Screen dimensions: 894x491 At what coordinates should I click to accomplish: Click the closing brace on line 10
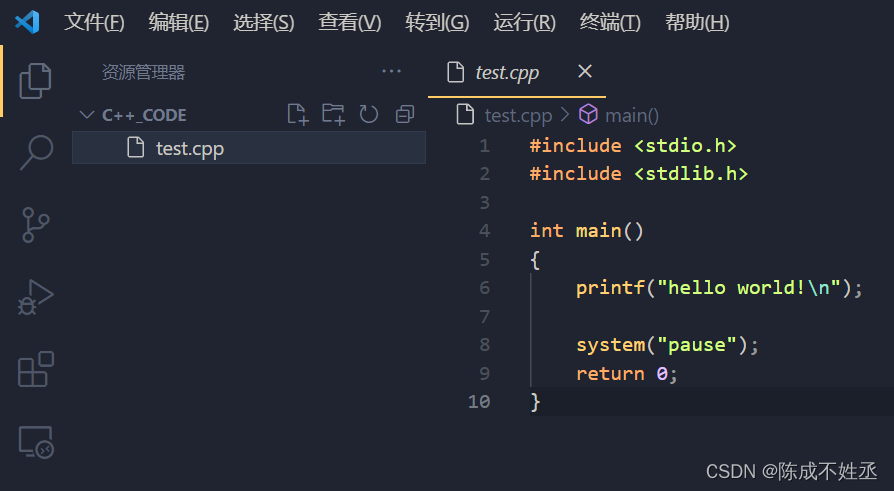click(535, 402)
